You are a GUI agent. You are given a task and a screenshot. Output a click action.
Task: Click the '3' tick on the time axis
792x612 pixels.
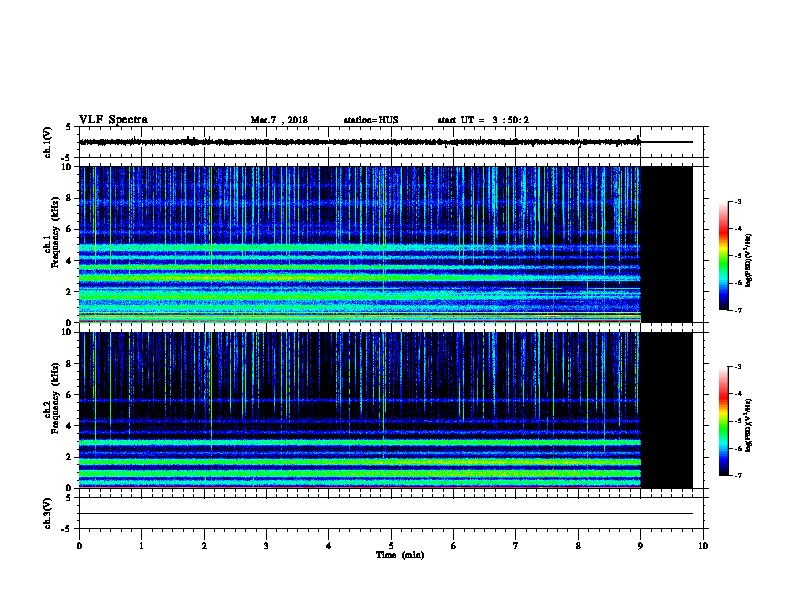coord(266,546)
